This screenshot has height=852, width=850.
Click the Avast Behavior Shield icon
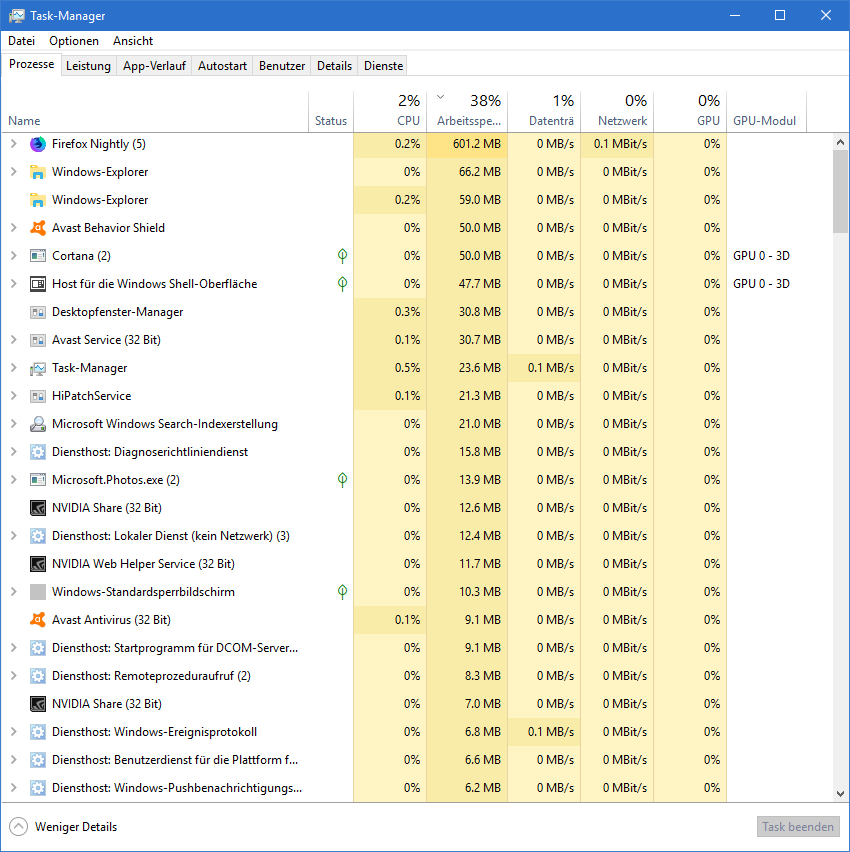pos(38,228)
